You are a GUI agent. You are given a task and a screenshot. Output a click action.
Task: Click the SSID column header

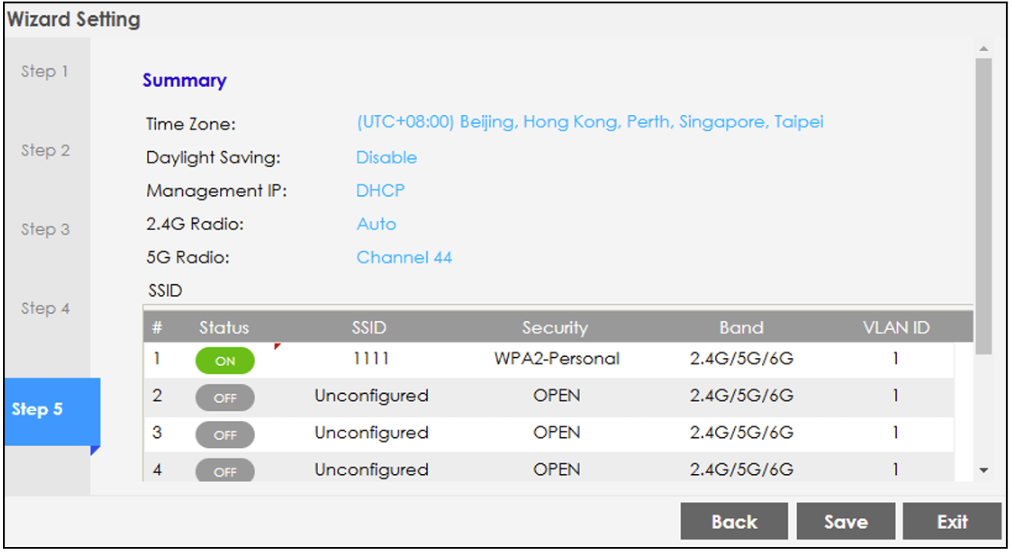[369, 328]
